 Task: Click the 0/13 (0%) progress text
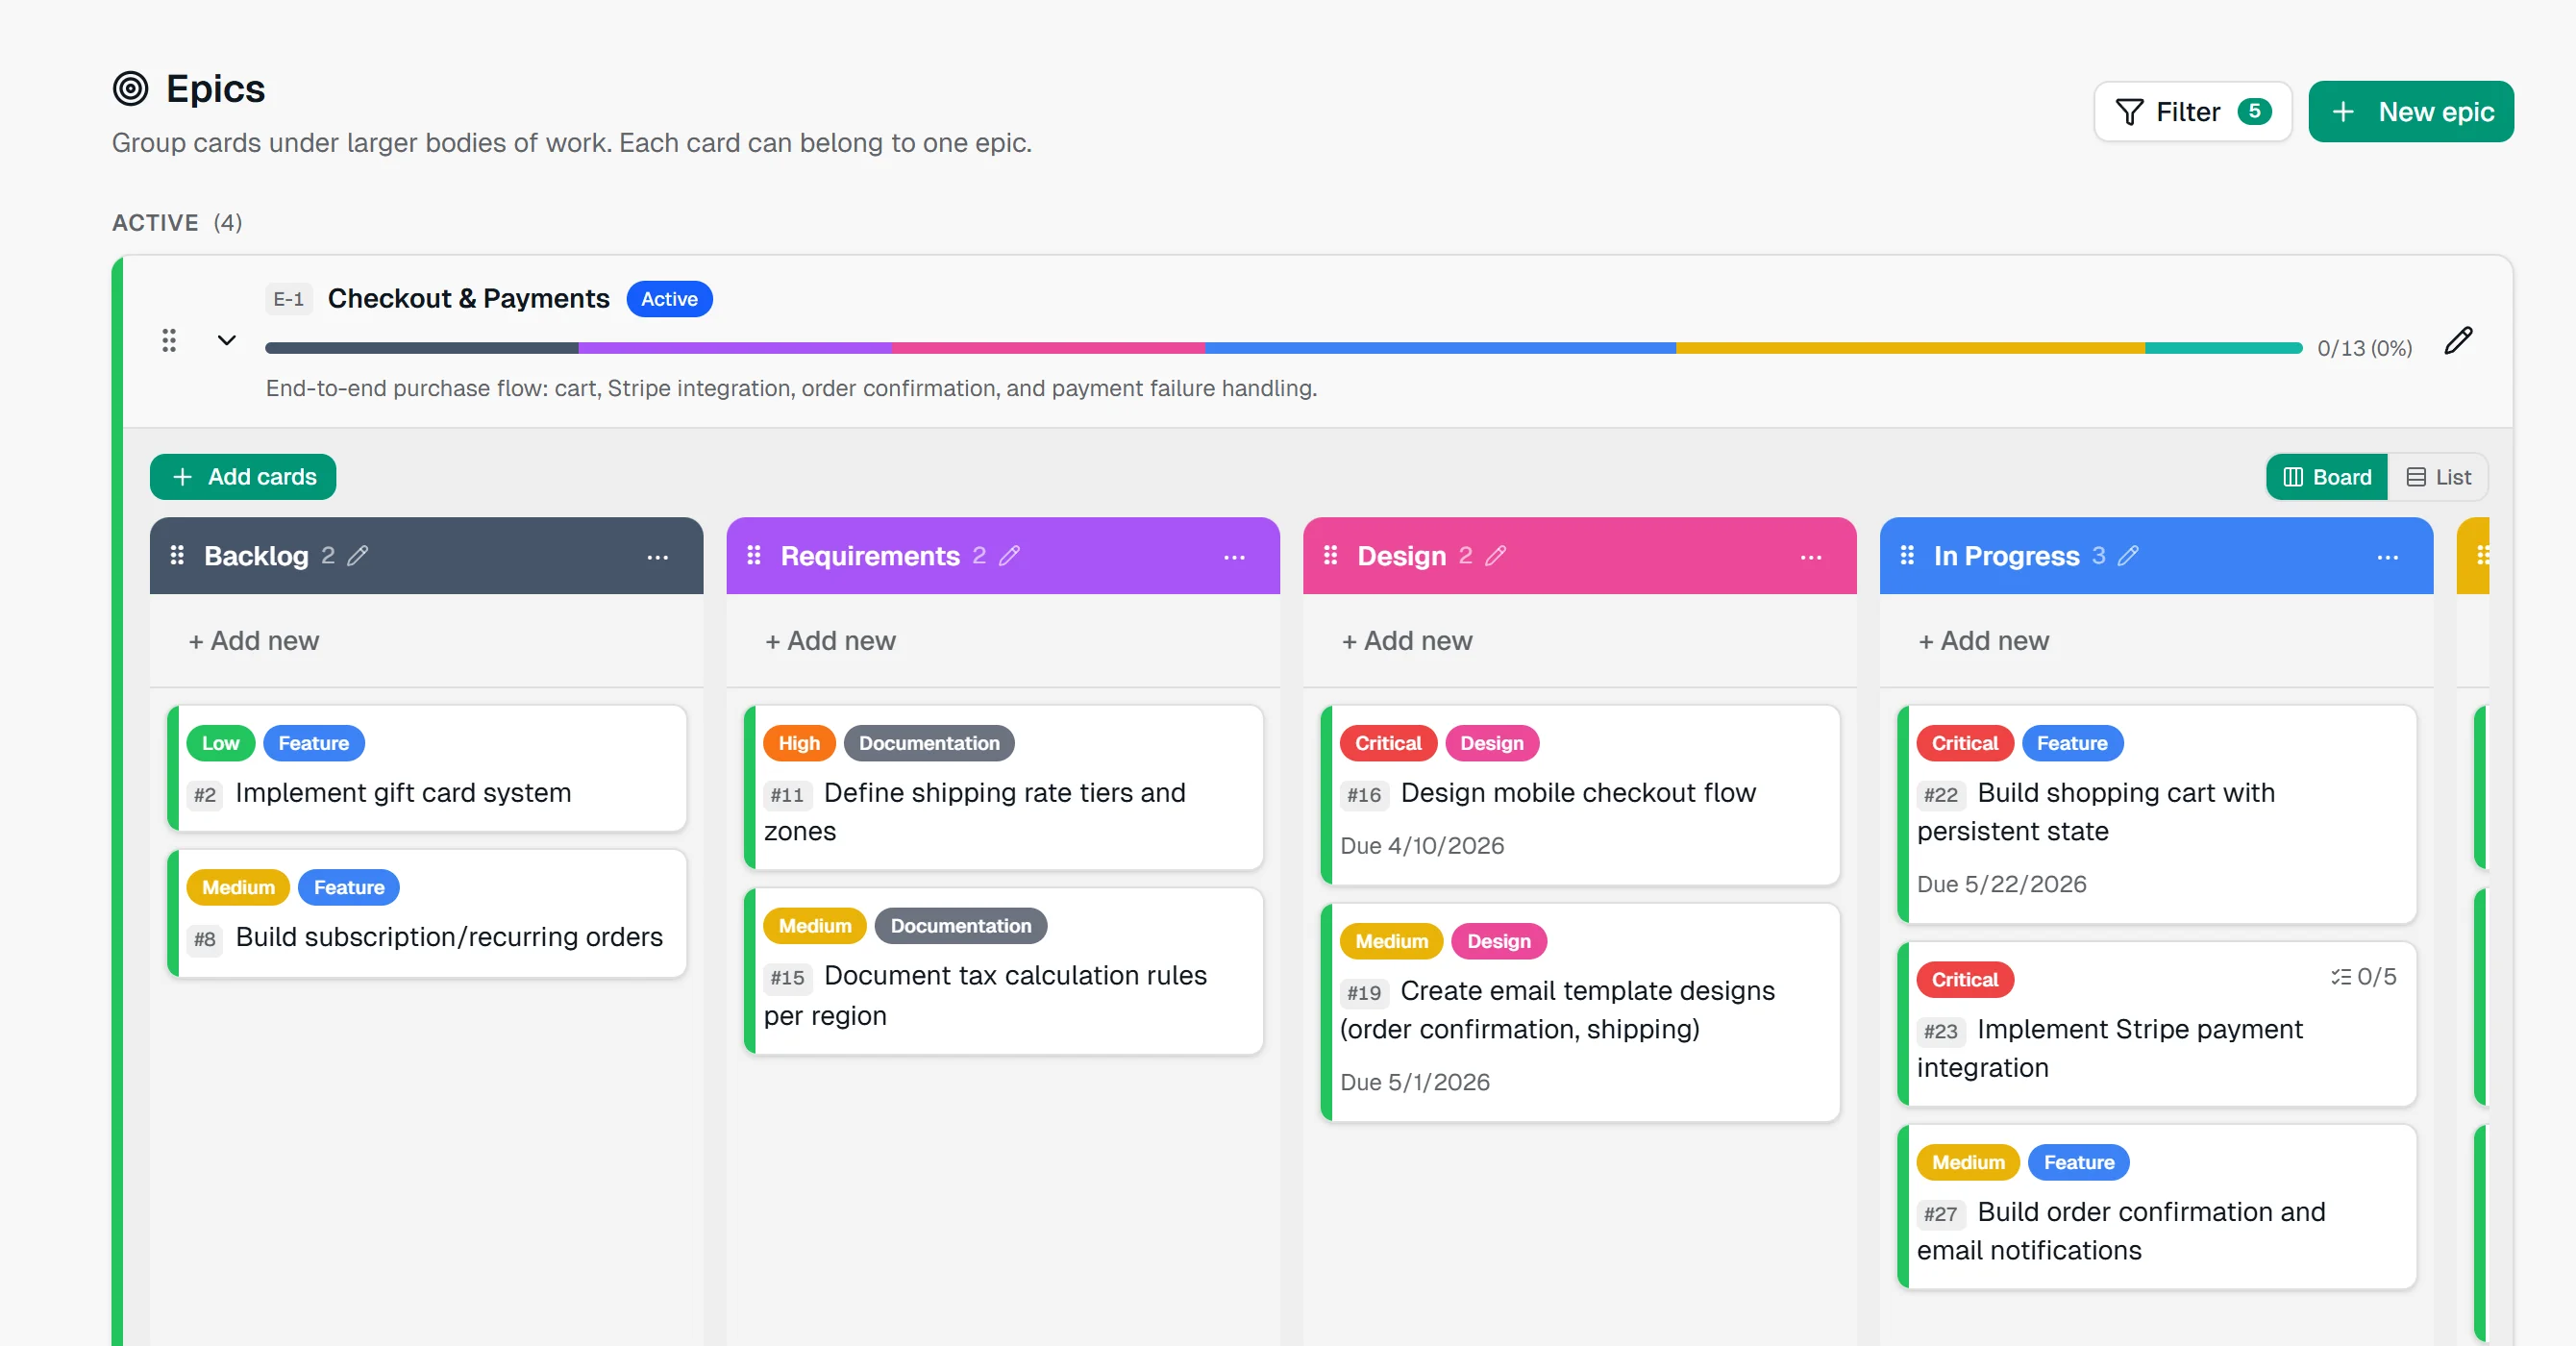pyautogui.click(x=2364, y=349)
